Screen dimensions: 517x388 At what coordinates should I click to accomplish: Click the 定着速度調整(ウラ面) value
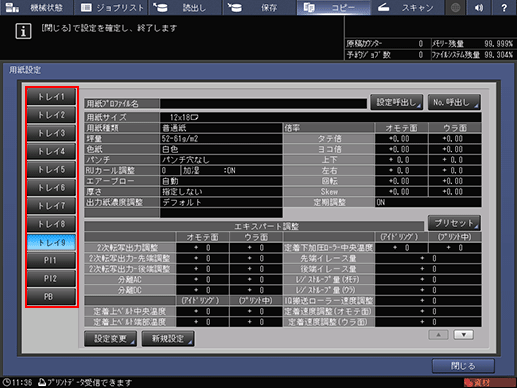[428, 322]
